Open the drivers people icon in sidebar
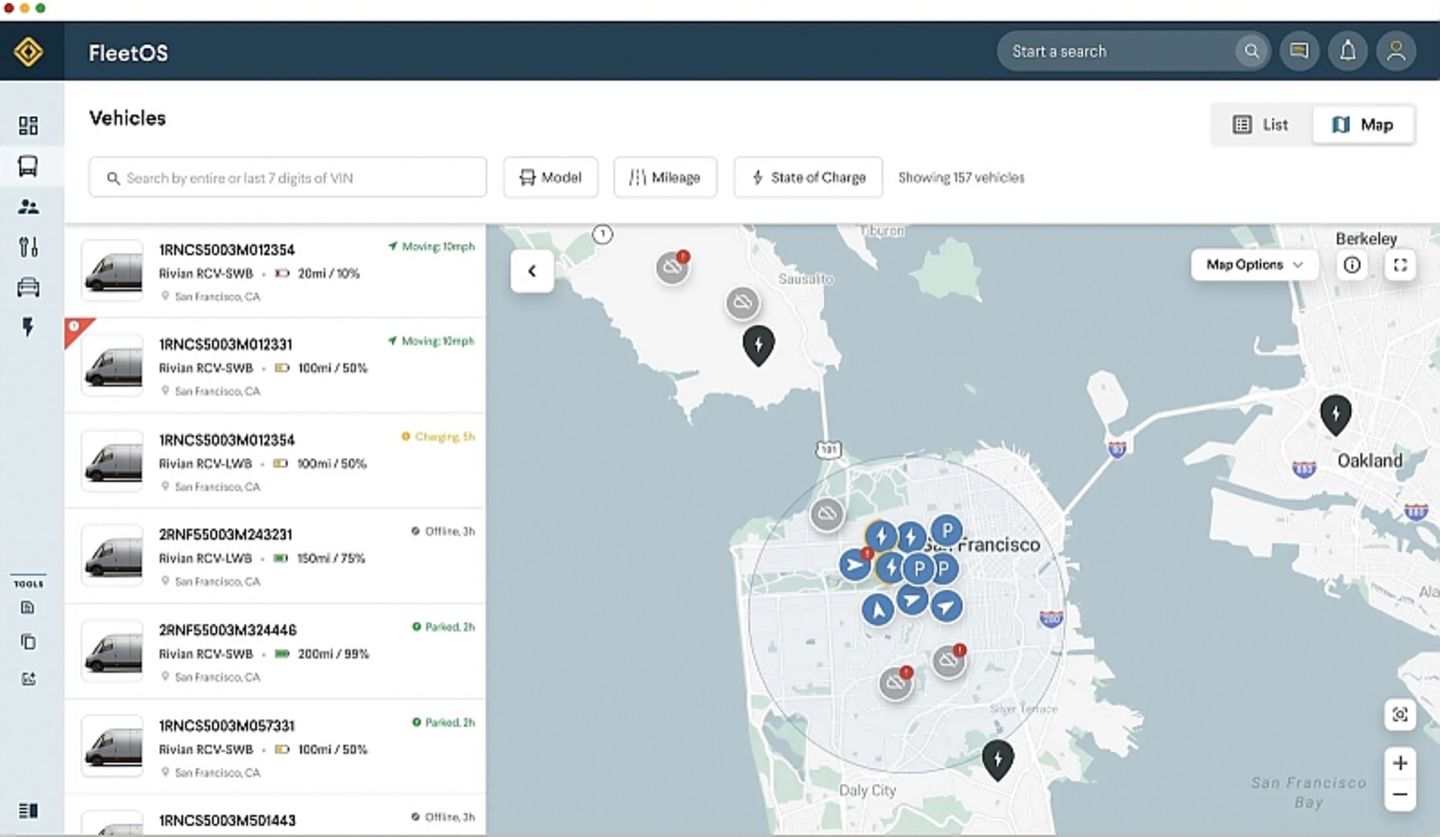 pos(28,207)
